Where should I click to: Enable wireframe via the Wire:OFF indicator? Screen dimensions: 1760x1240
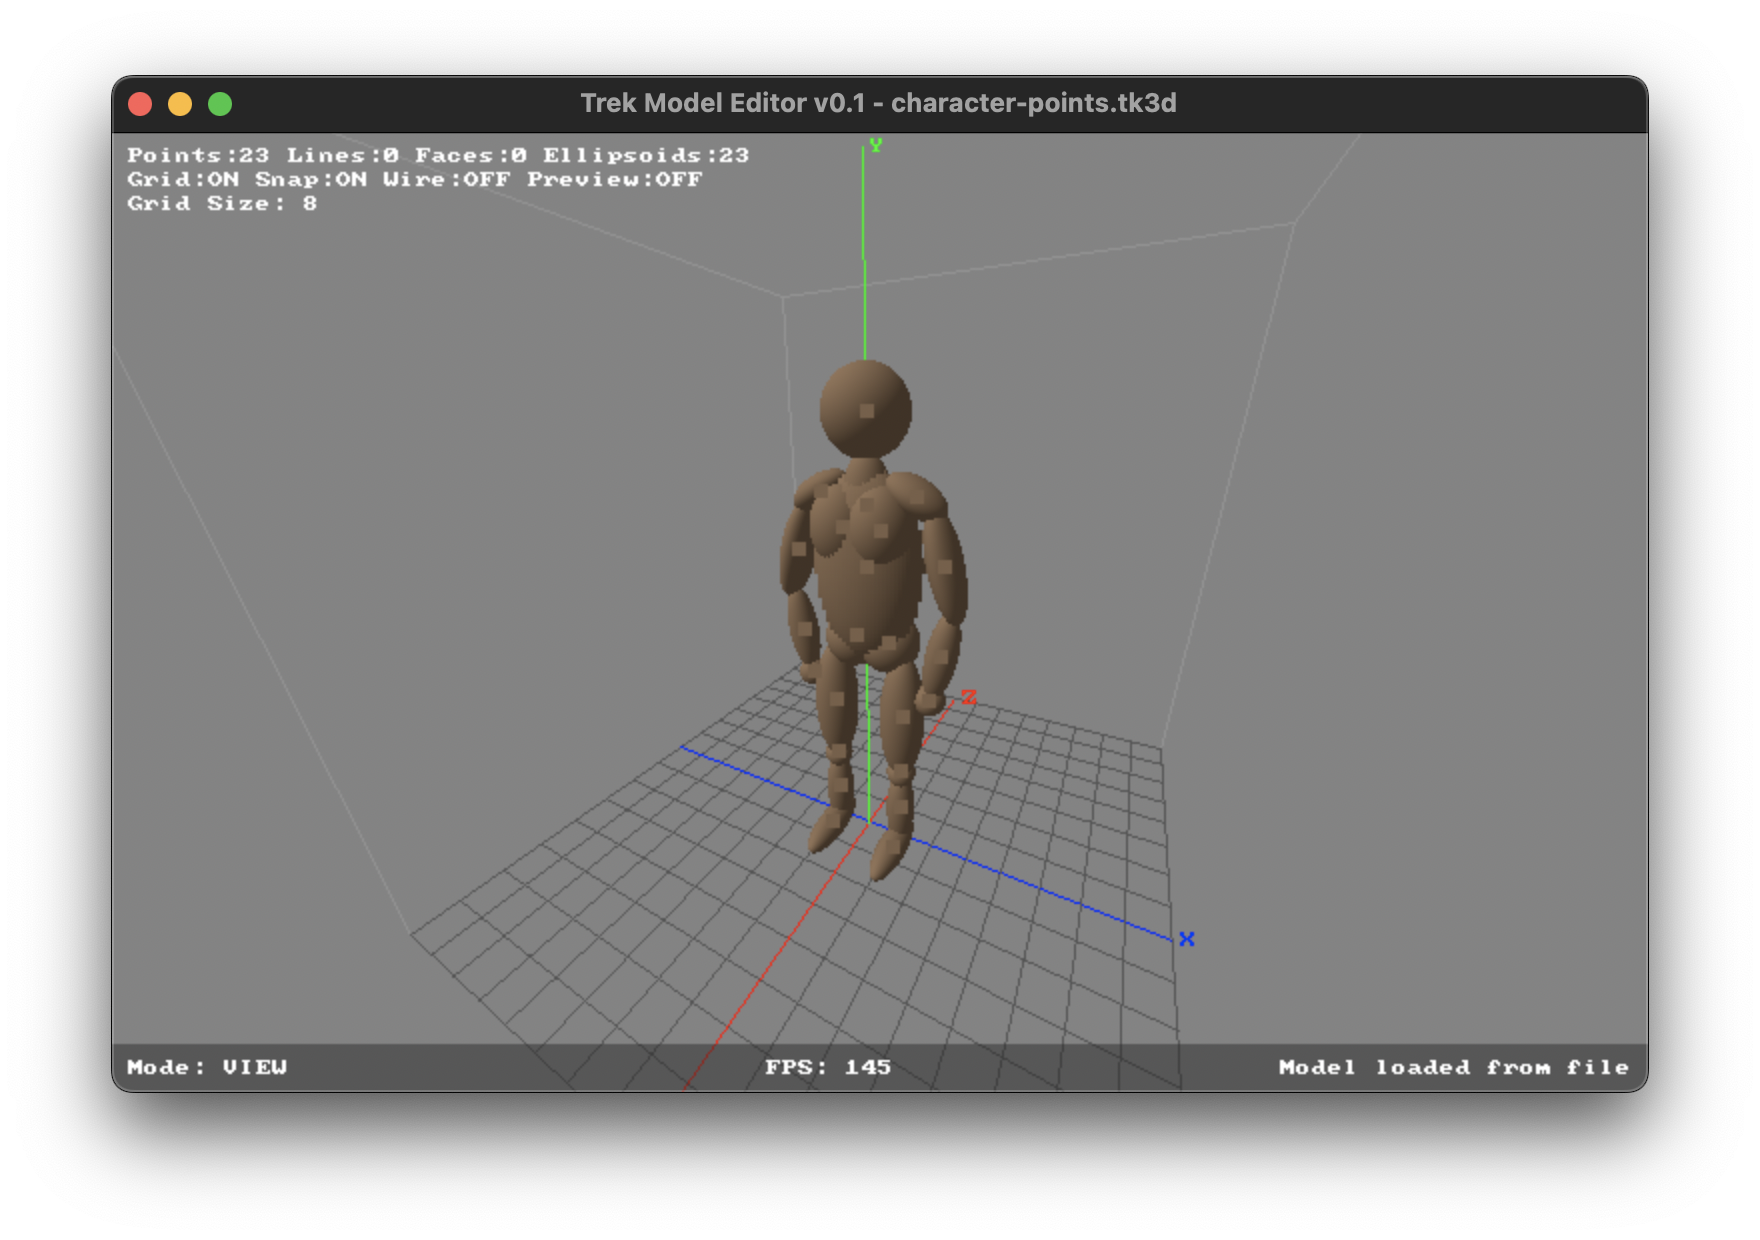coord(444,179)
